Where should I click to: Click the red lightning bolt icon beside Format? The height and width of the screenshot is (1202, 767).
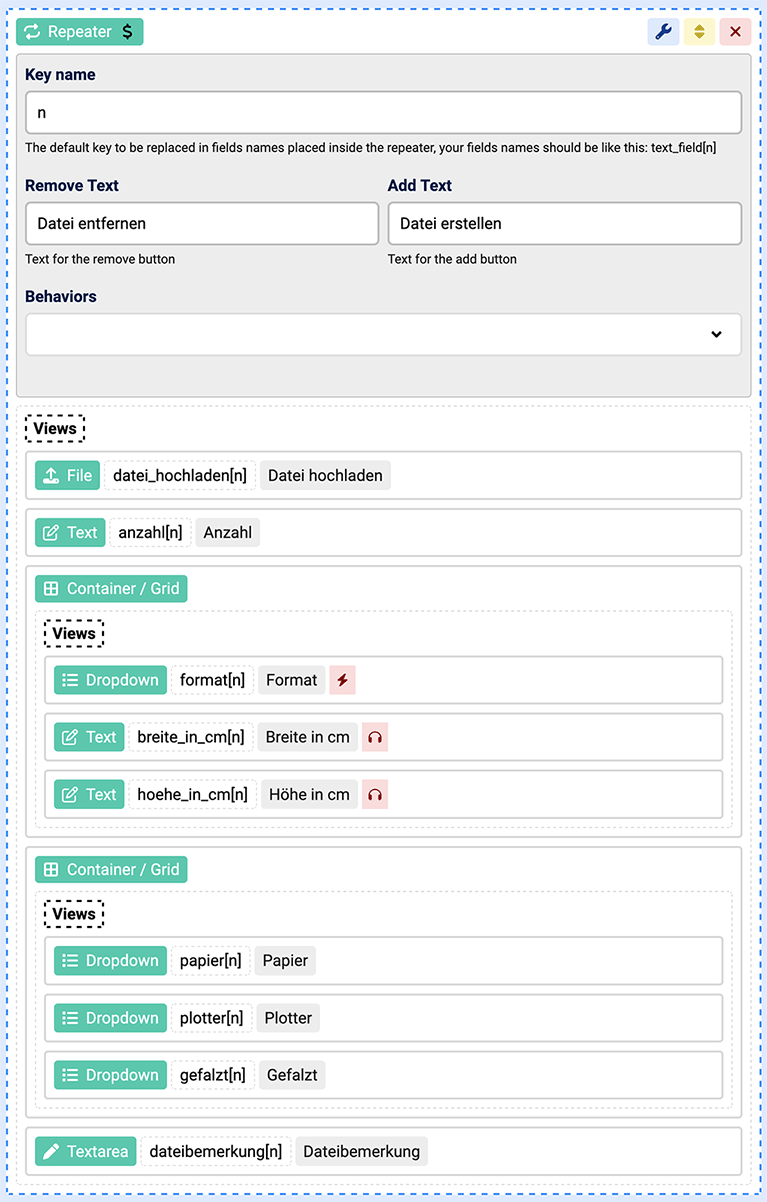pos(342,680)
